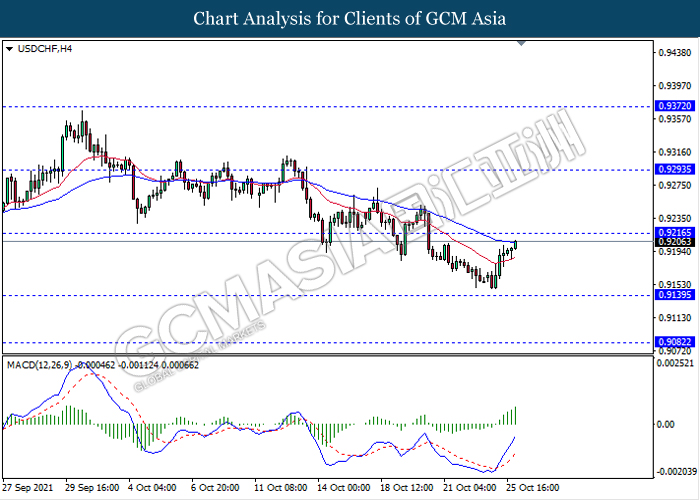The height and width of the screenshot is (500, 700).
Task: Click the 29 Sep 16:00 time label
Action: pyautogui.click(x=92, y=488)
